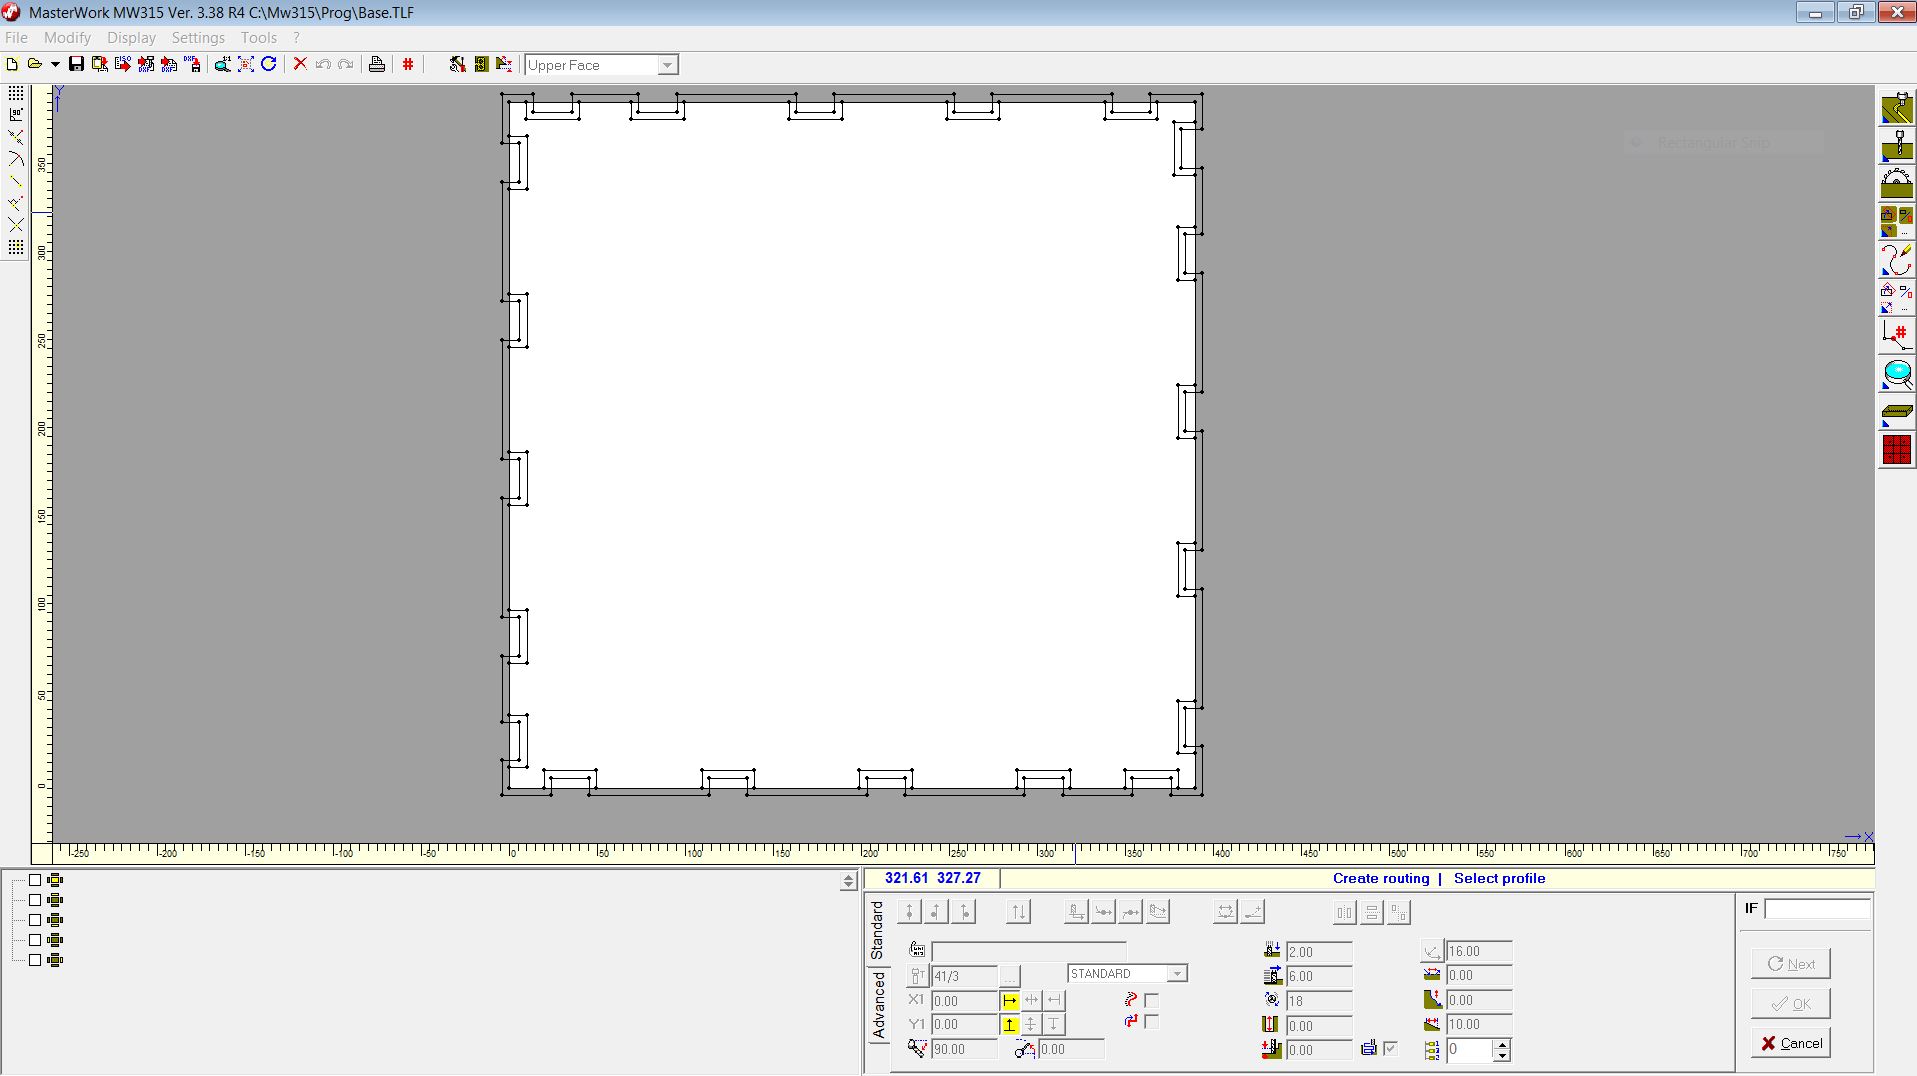Click the zoom extents icon
The height and width of the screenshot is (1076, 1917).
(246, 65)
